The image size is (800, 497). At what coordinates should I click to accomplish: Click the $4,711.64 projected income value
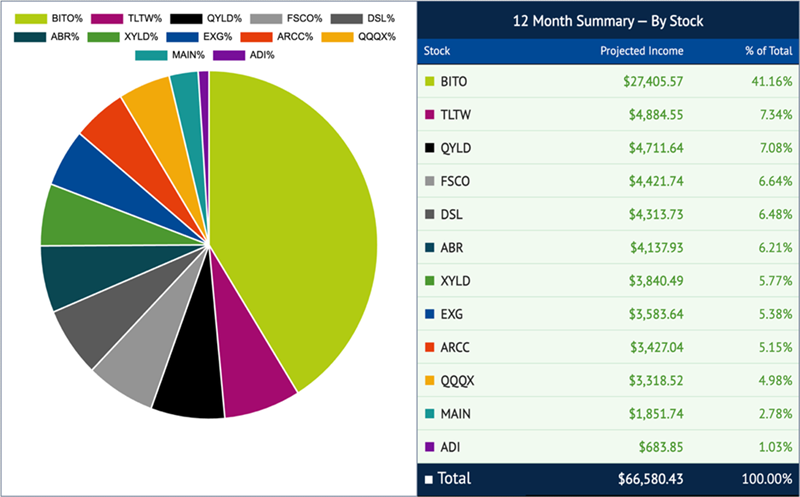click(656, 148)
